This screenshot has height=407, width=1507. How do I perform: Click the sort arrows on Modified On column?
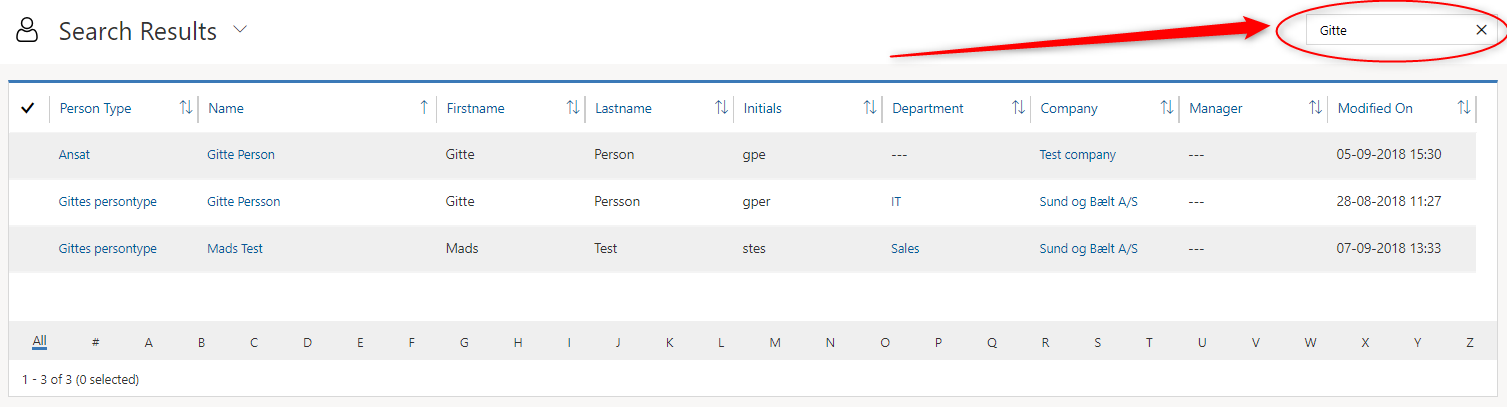[1464, 108]
